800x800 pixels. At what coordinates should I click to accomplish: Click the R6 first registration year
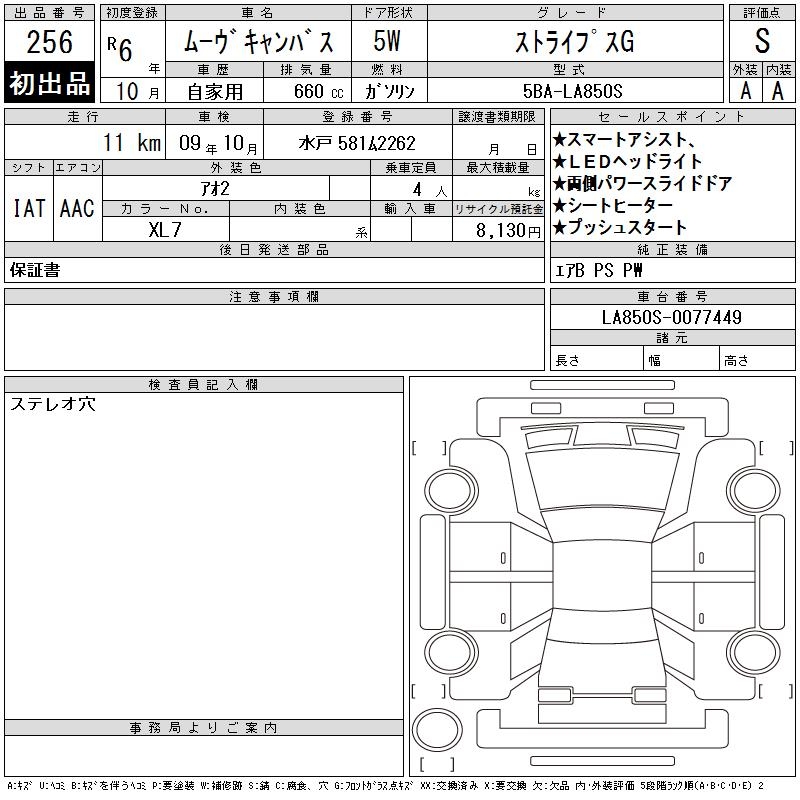[x=120, y=49]
